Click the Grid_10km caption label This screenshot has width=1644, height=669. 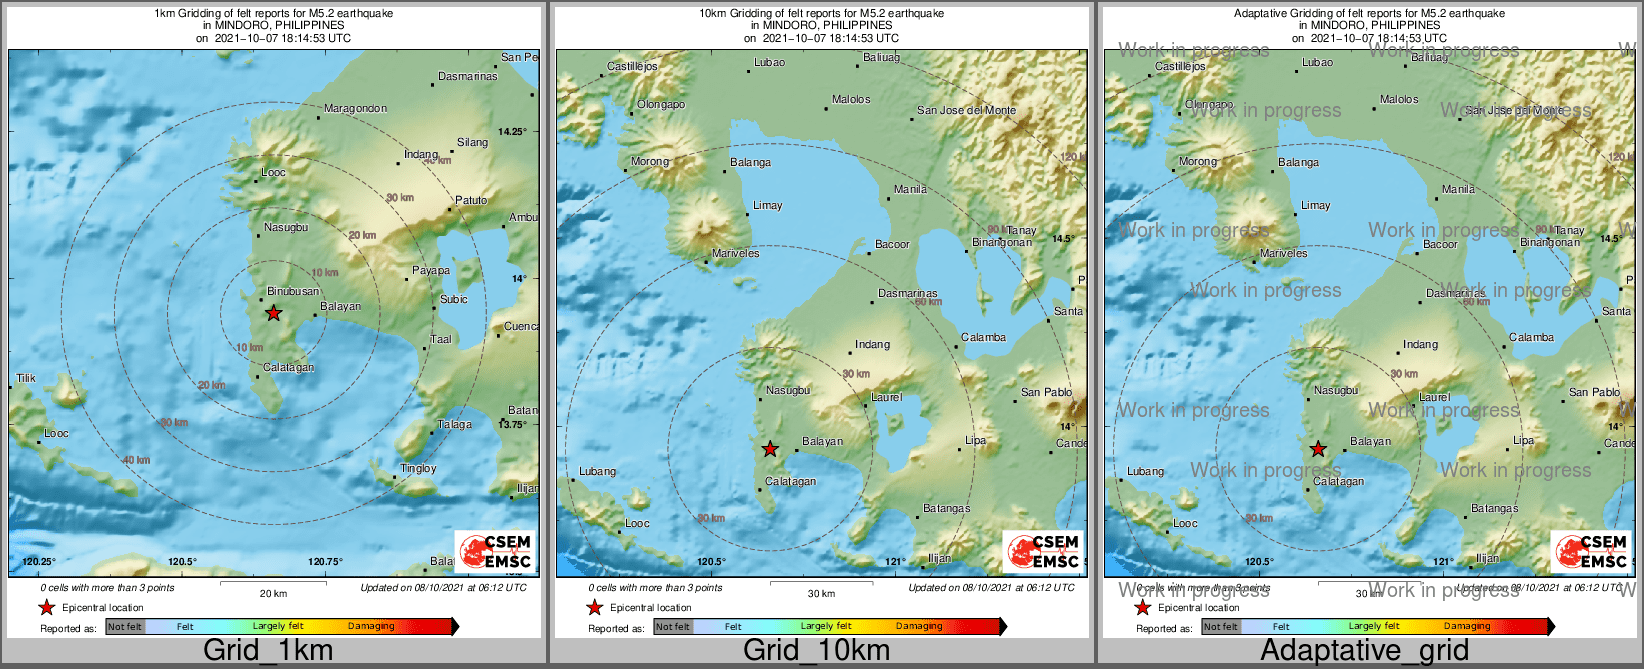816,650
